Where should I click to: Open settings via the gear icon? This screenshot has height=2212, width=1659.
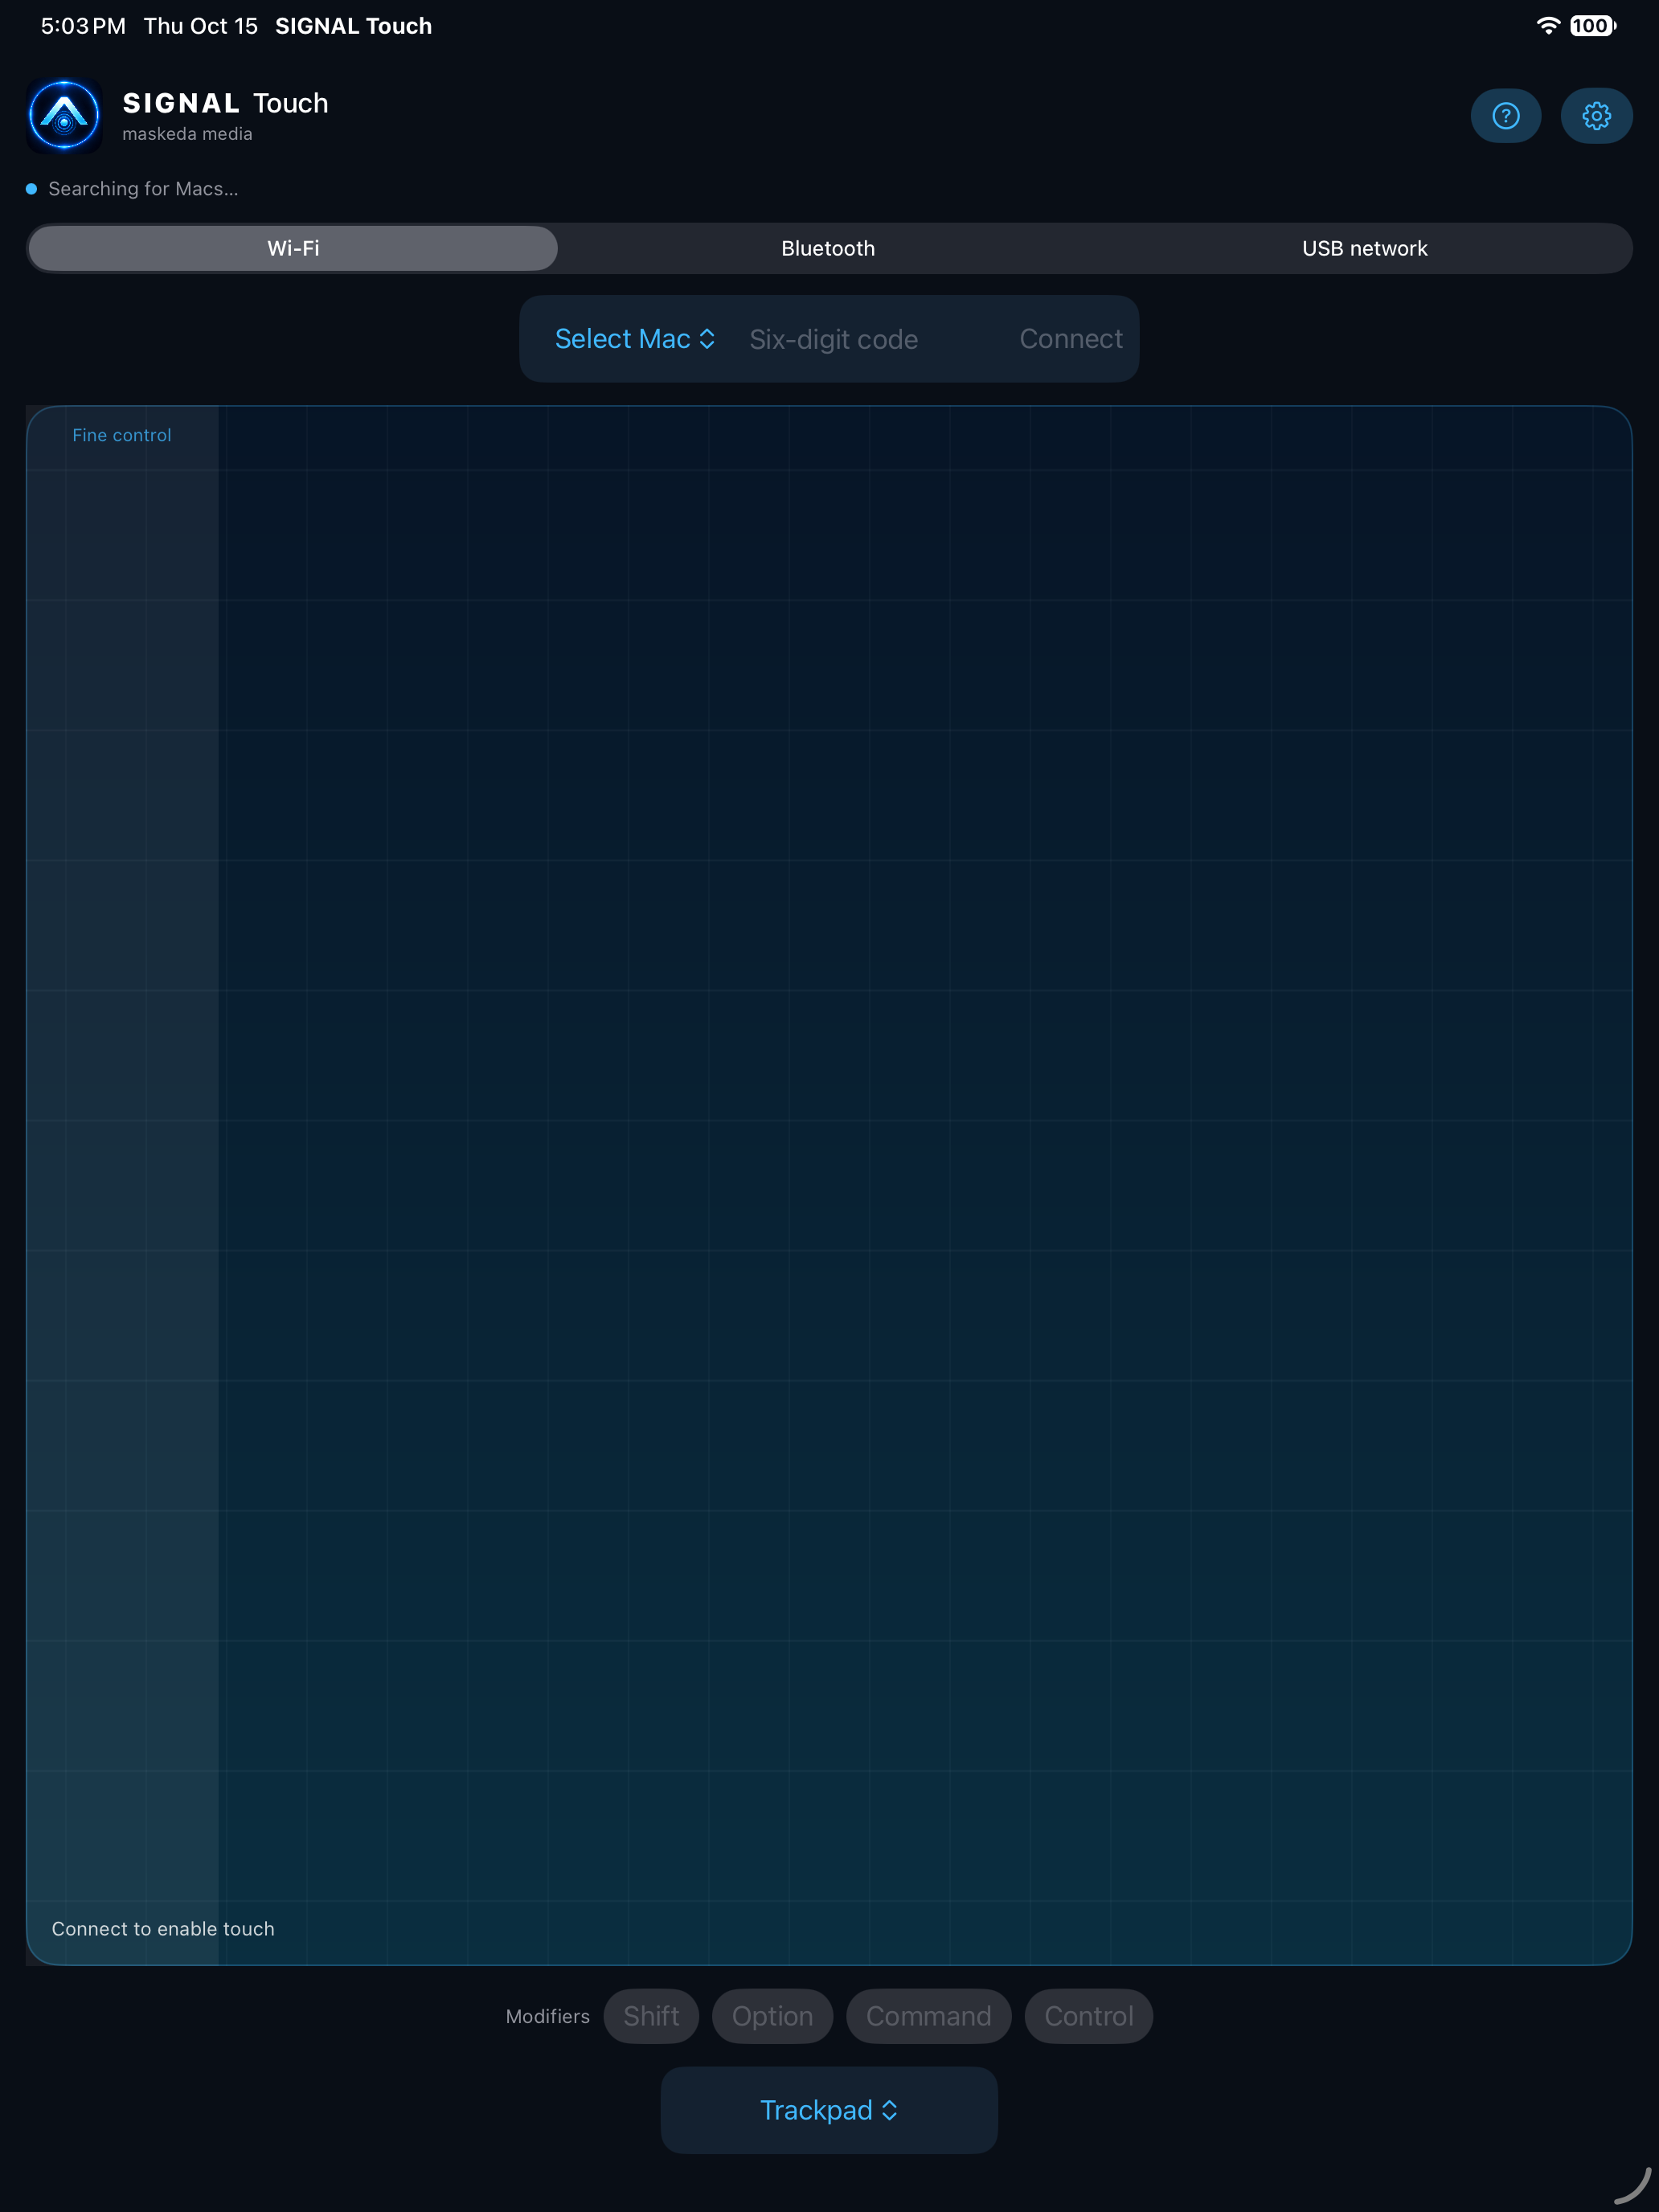[x=1596, y=116]
